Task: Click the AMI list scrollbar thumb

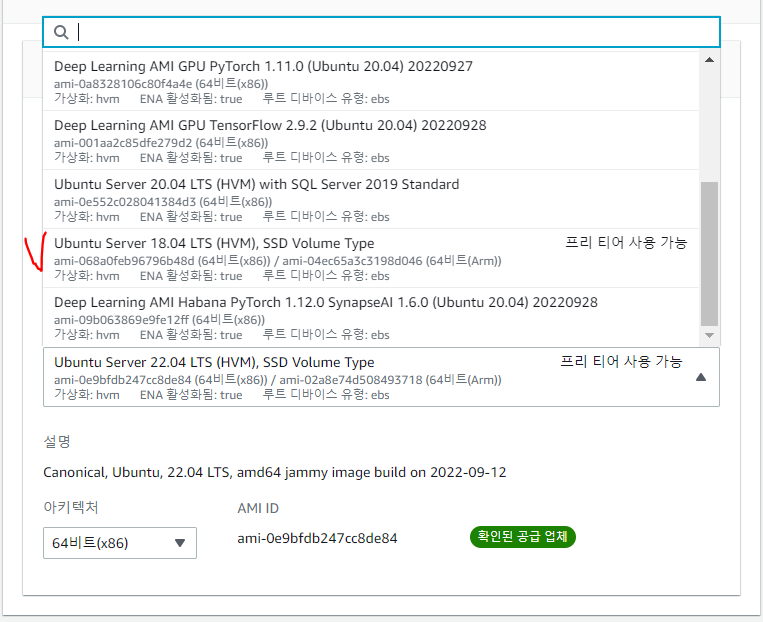Action: [x=709, y=254]
